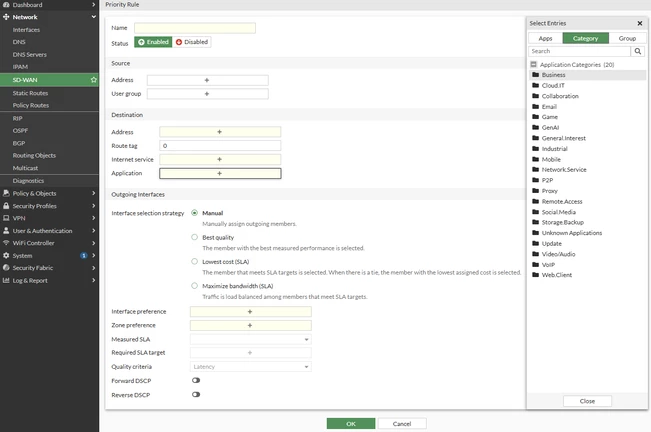Click the Network icon in sidebar
The width and height of the screenshot is (651, 432).
pyautogui.click(x=6, y=17)
